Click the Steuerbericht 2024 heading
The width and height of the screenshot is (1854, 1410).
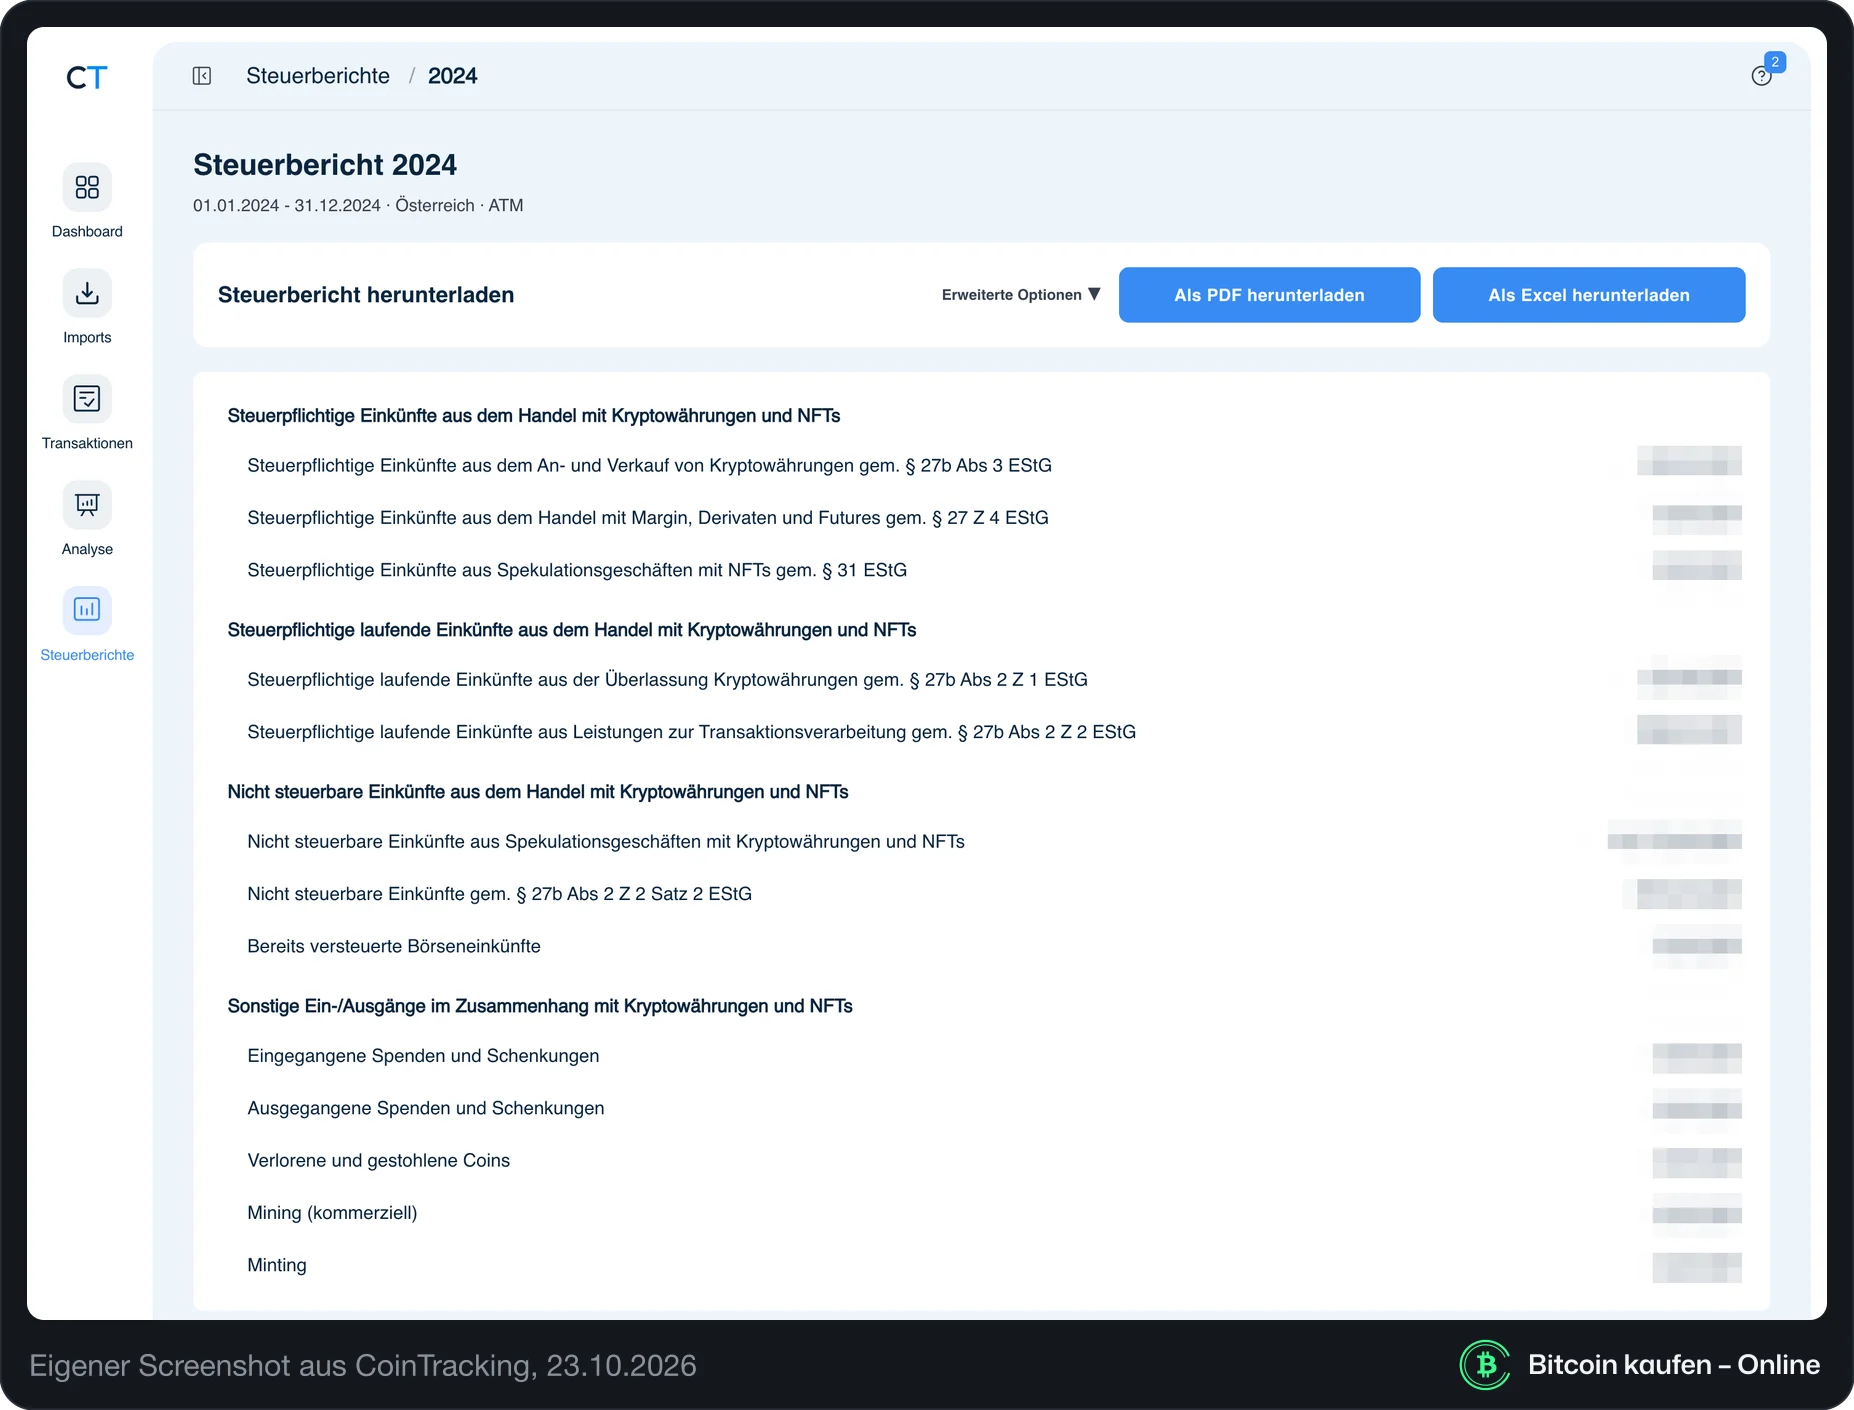(x=325, y=165)
